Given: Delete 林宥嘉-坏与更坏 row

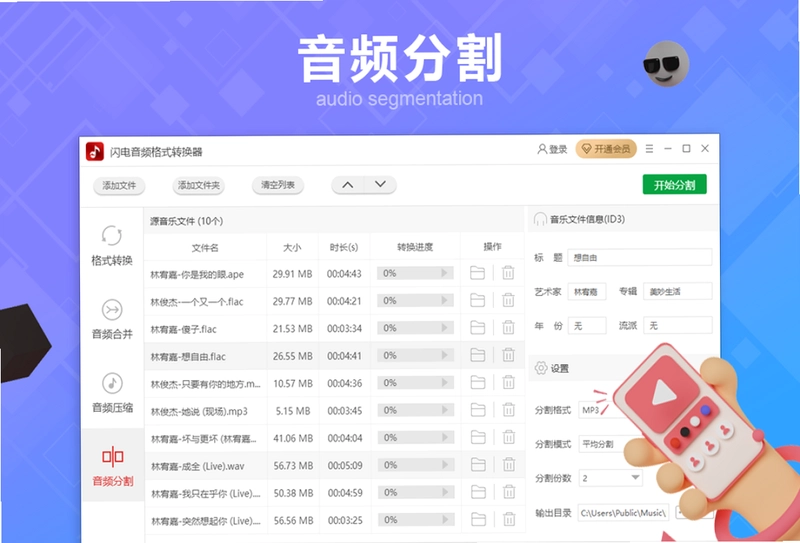Looking at the screenshot, I should click(x=508, y=437).
